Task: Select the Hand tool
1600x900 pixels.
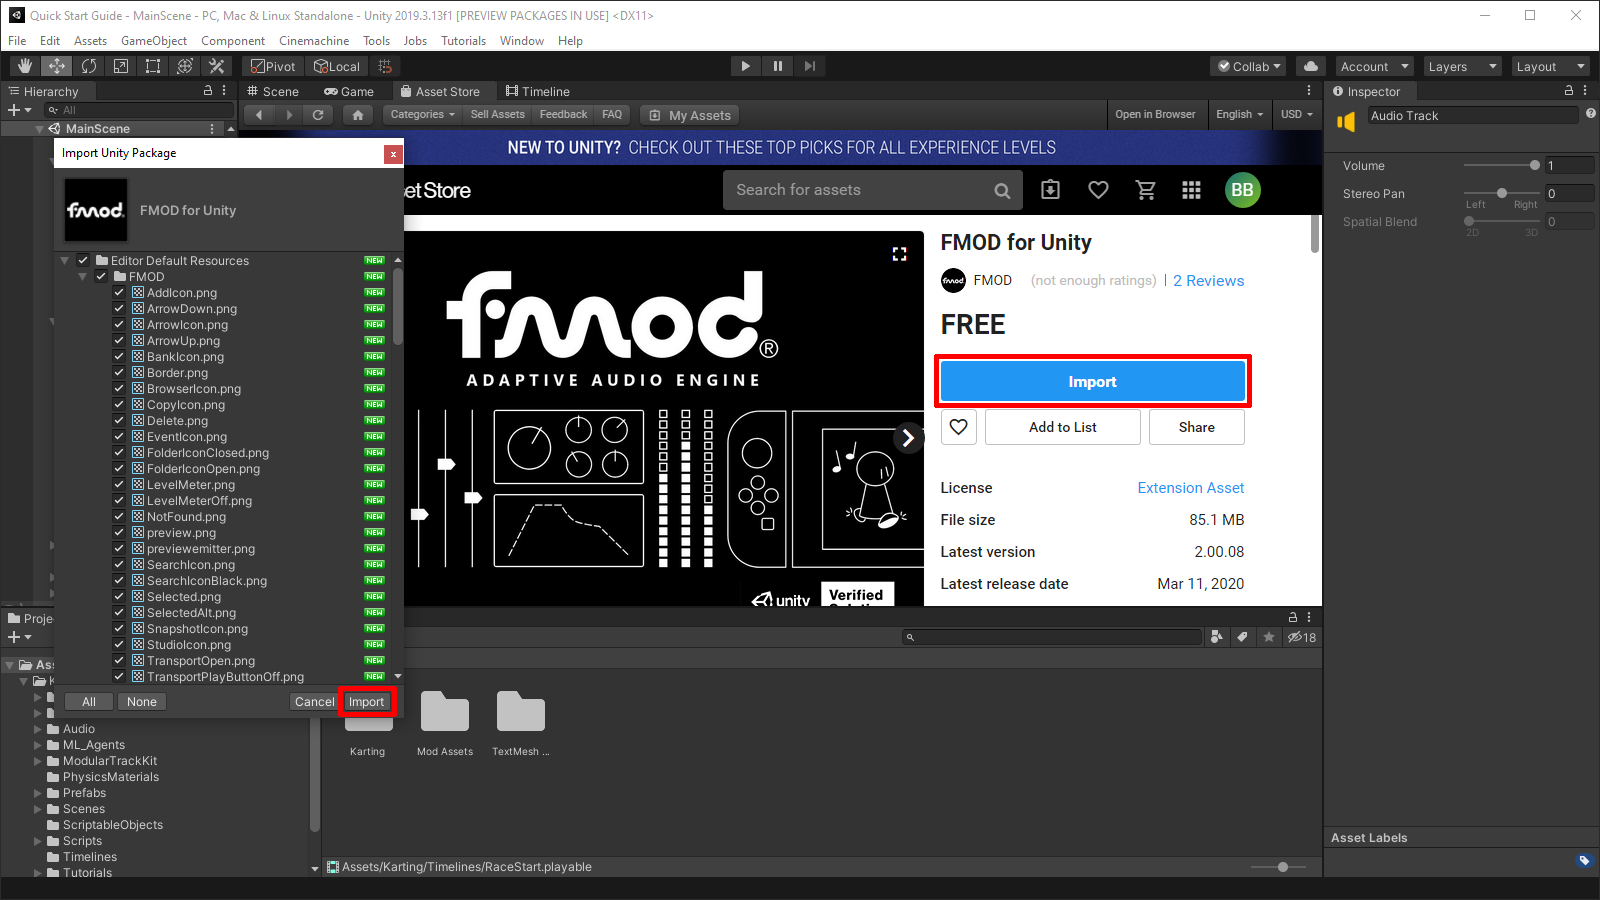Action: tap(24, 66)
